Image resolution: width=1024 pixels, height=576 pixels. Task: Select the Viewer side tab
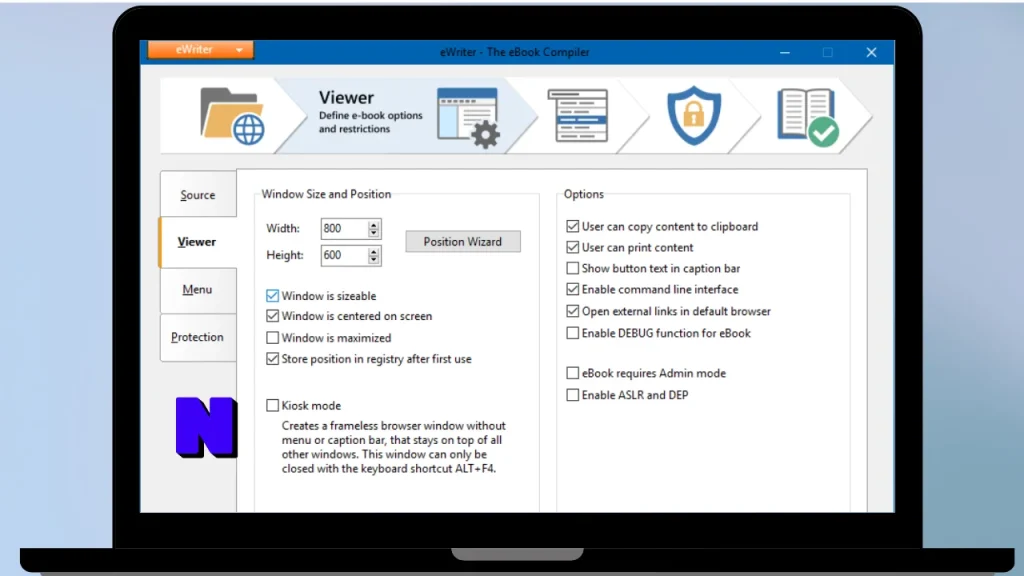(197, 242)
